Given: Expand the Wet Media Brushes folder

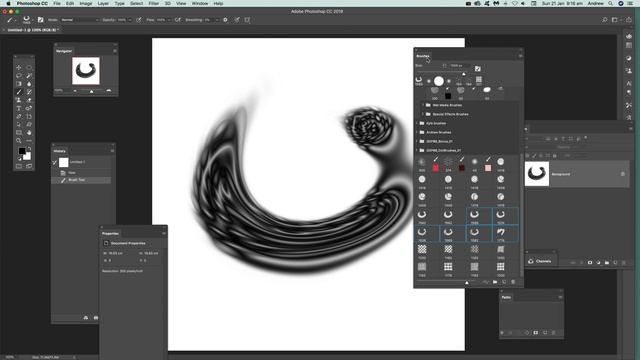Looking at the screenshot, I should point(423,105).
